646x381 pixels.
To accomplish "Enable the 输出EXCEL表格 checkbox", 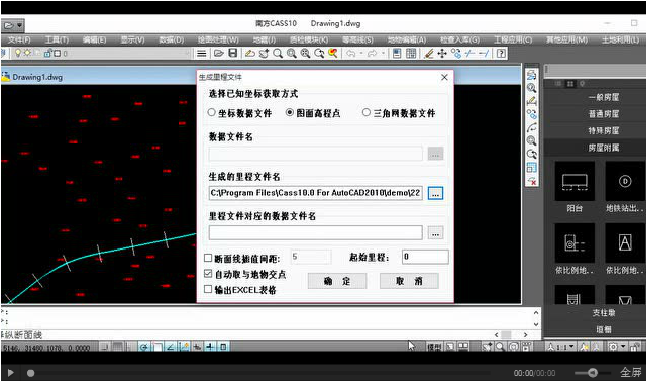I will (208, 289).
